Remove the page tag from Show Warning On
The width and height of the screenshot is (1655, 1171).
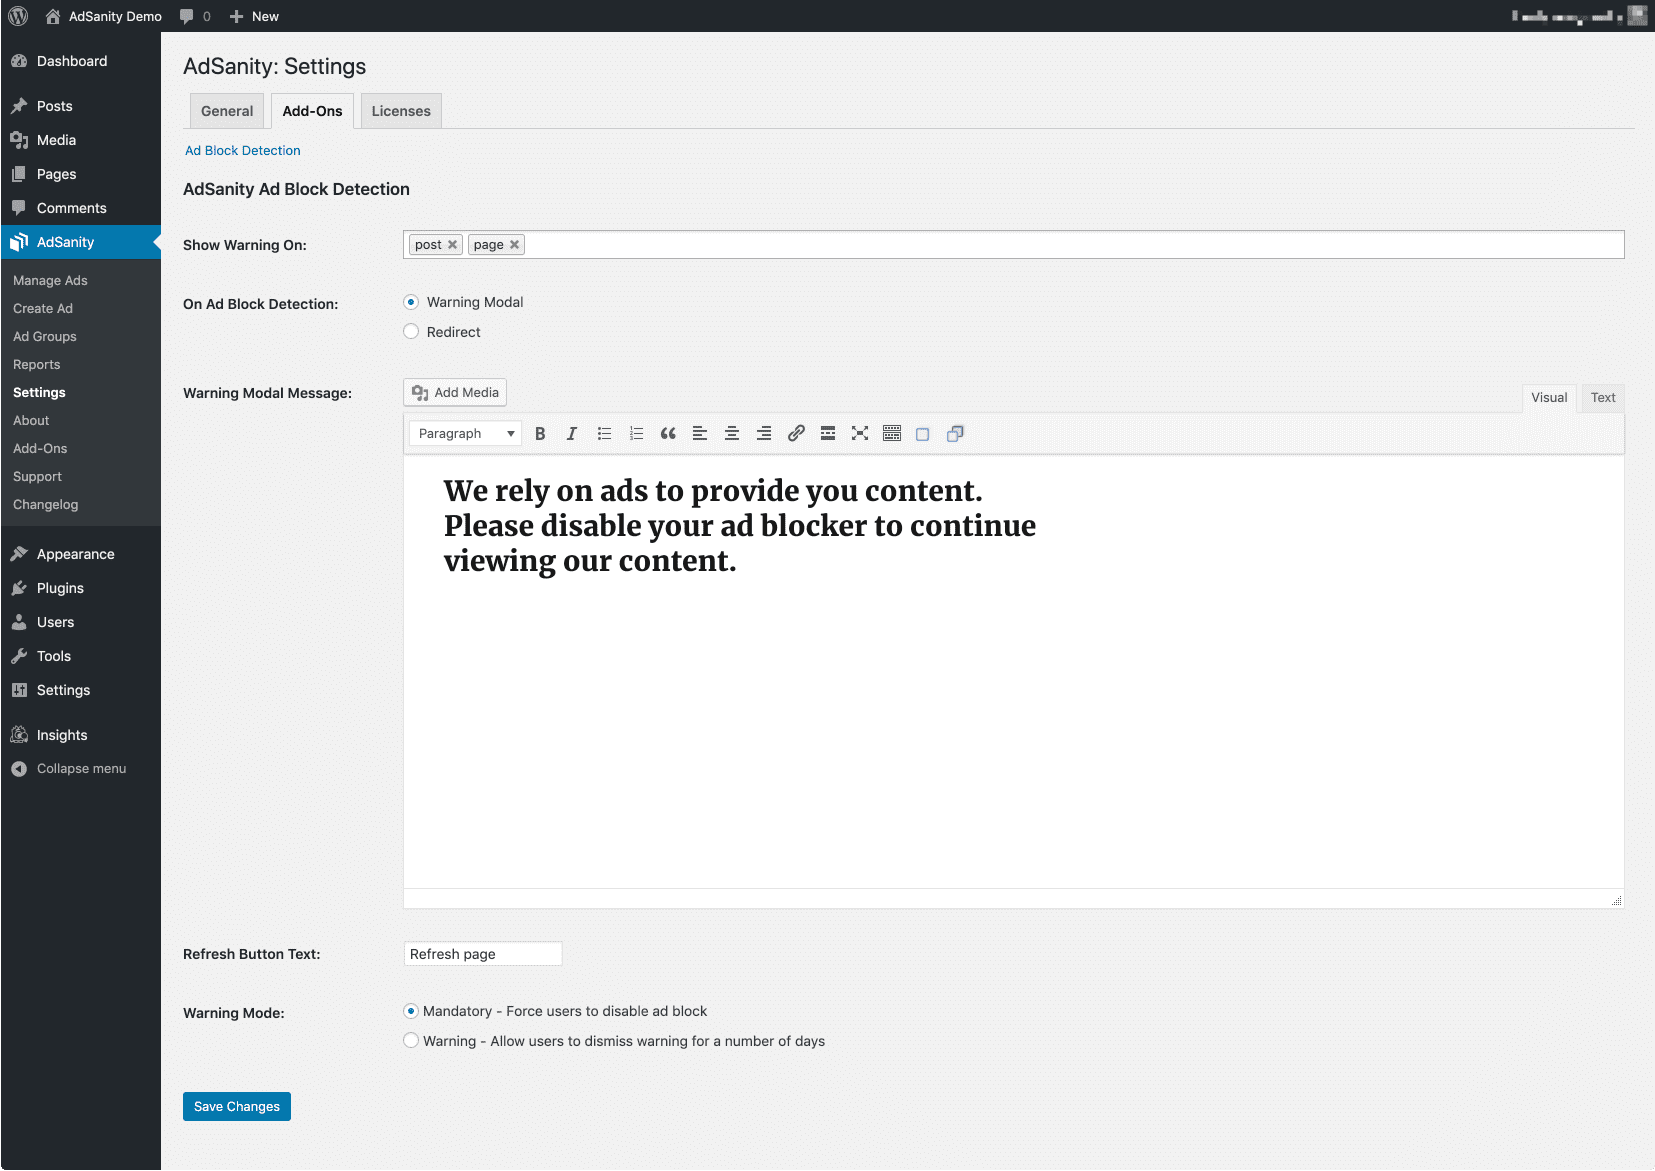(515, 245)
